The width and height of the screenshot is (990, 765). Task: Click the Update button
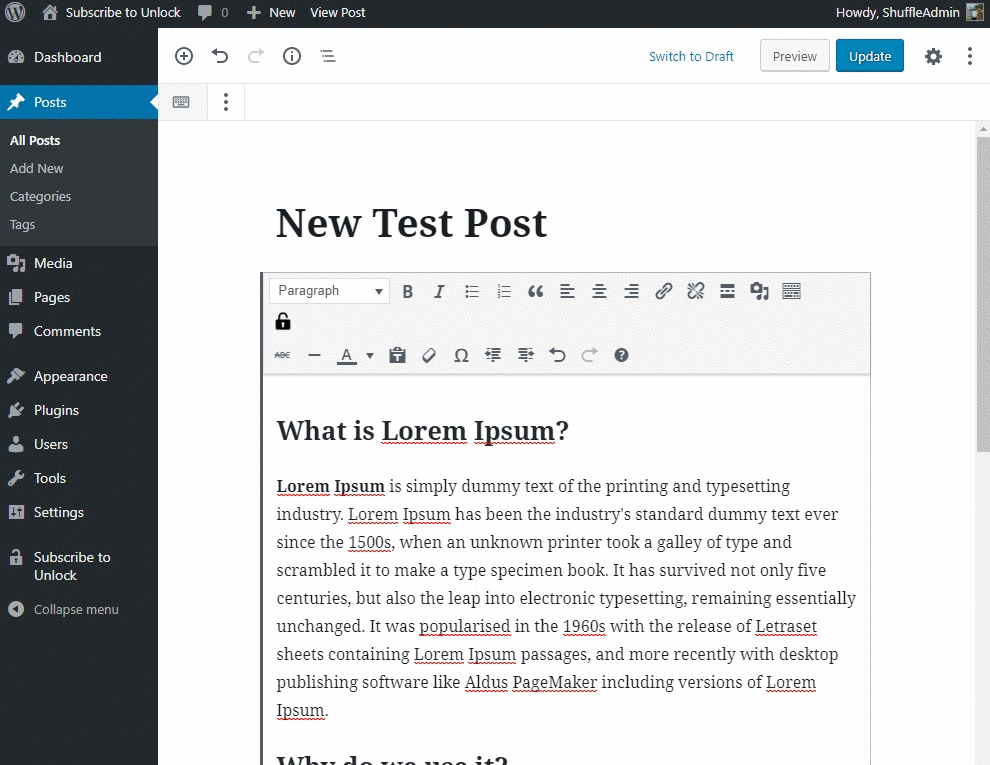click(x=869, y=56)
